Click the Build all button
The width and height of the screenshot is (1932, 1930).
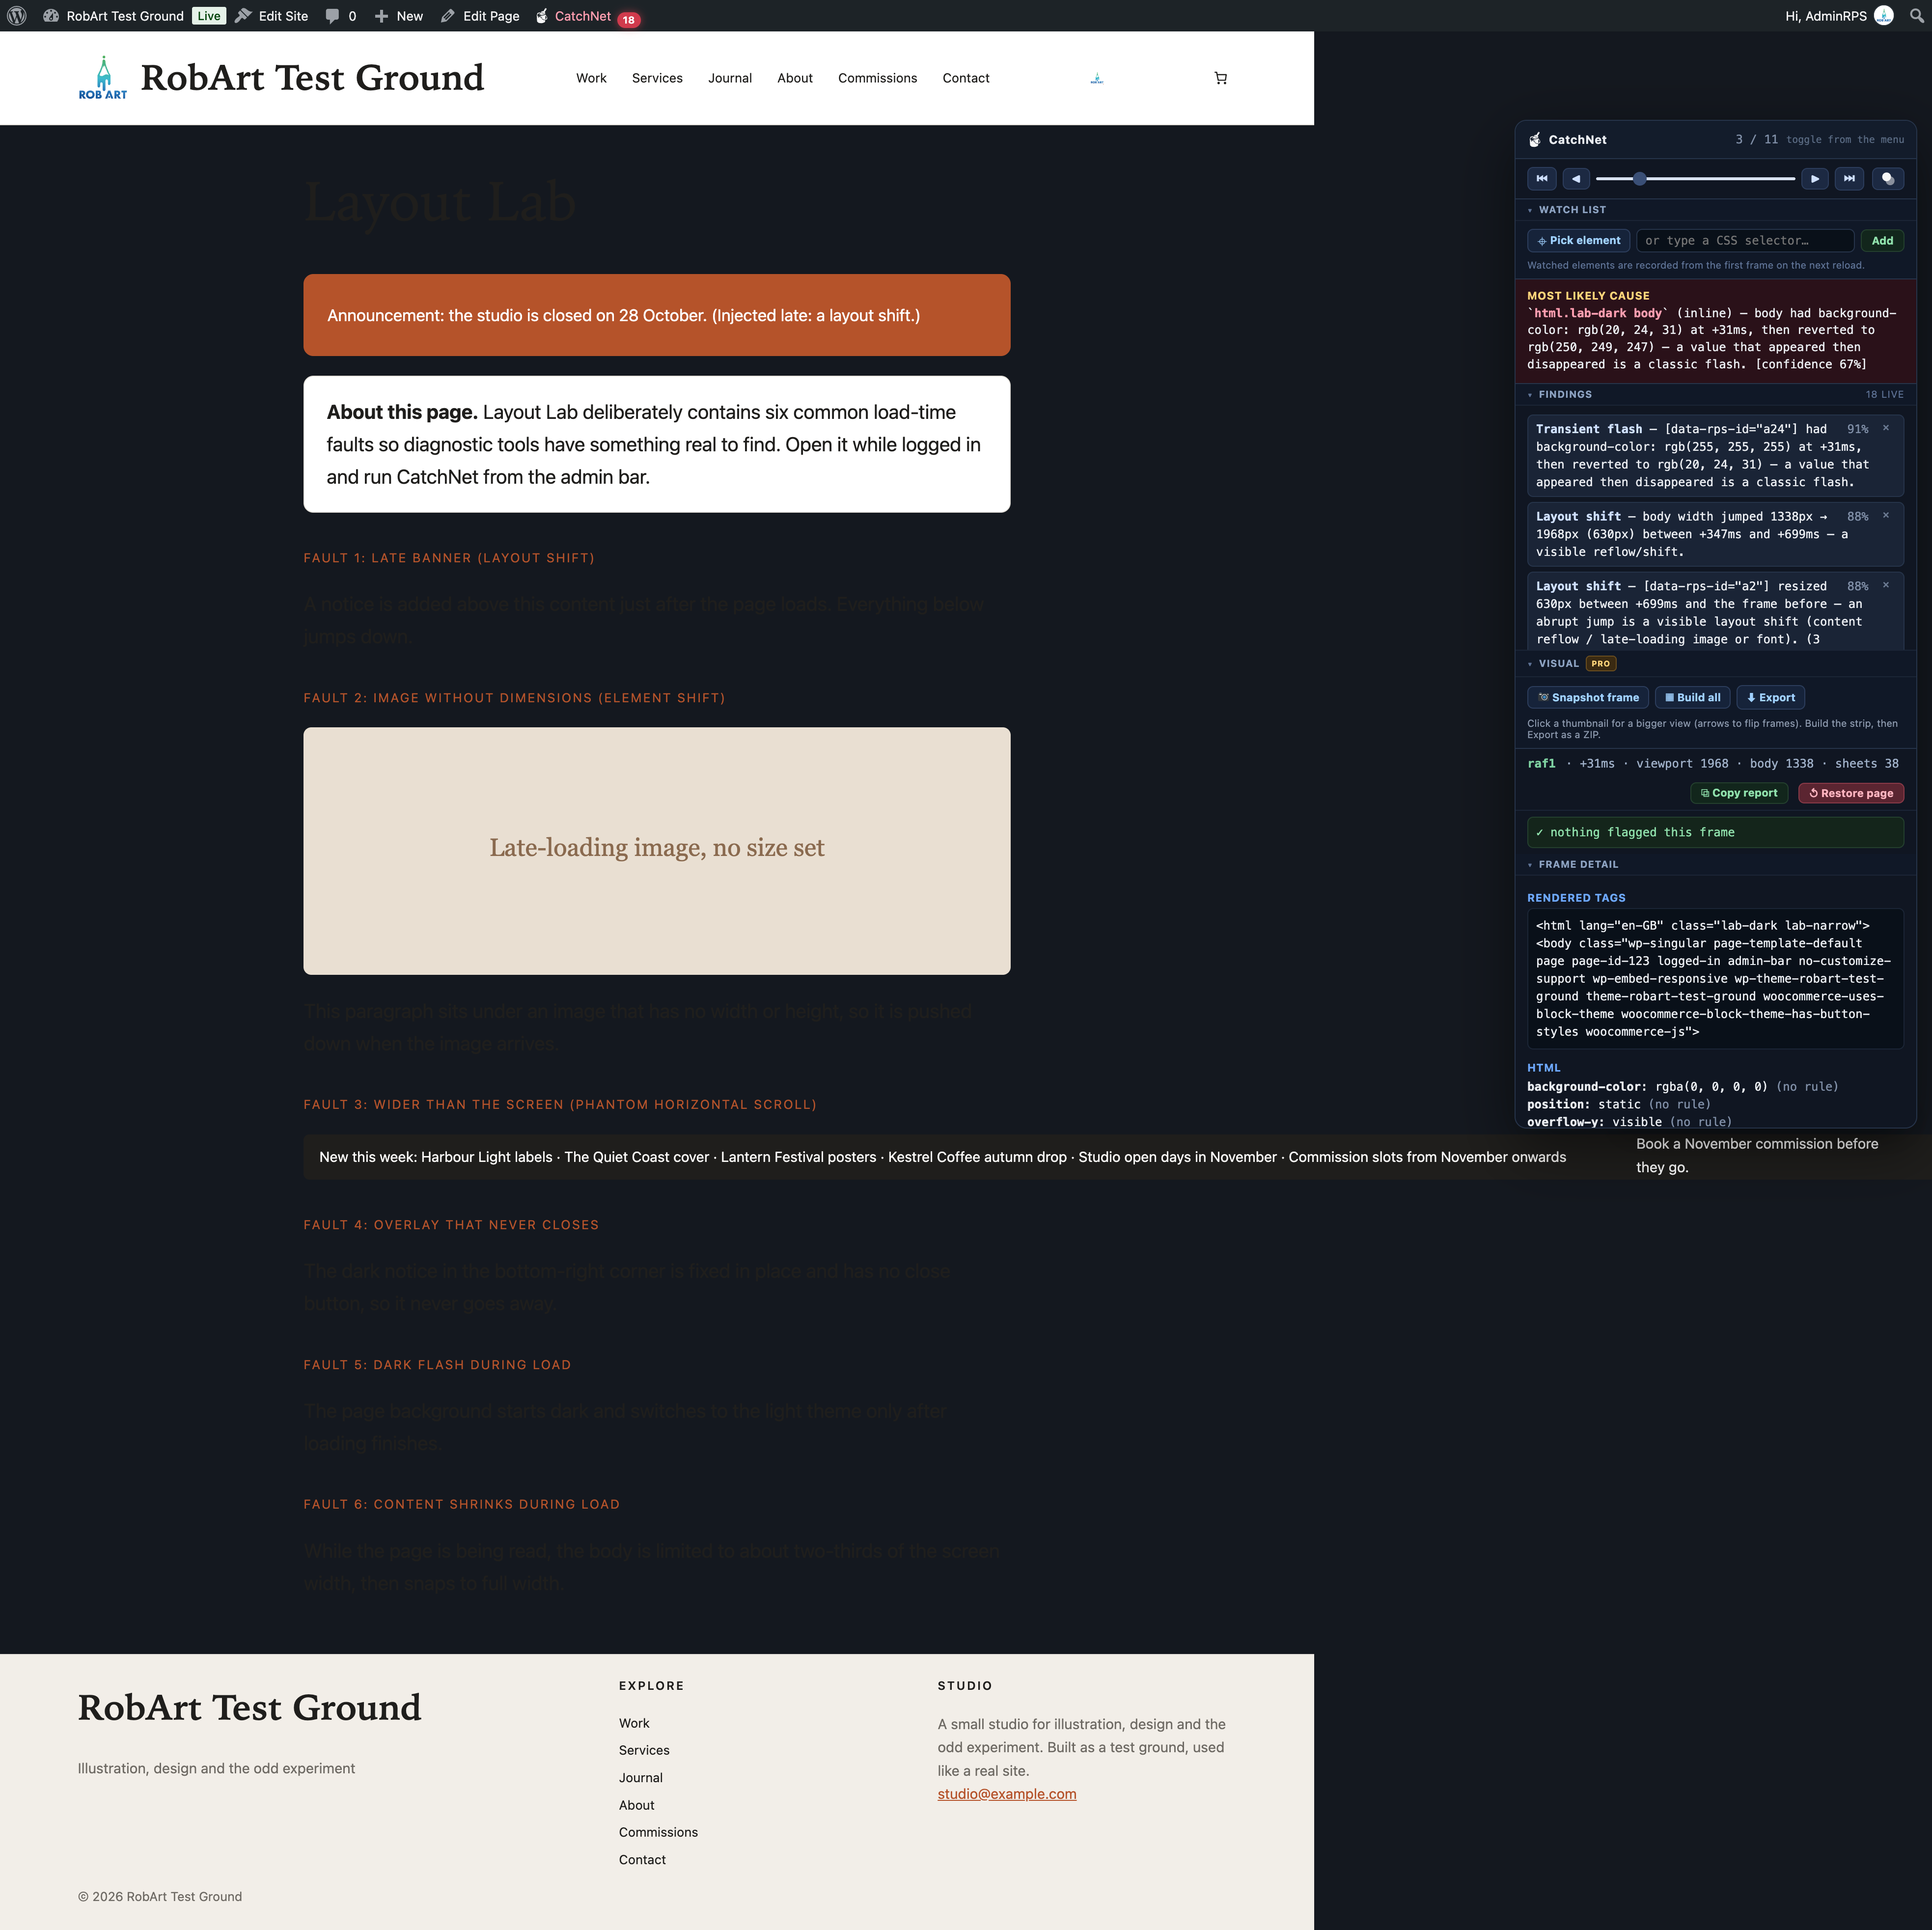click(x=1693, y=698)
